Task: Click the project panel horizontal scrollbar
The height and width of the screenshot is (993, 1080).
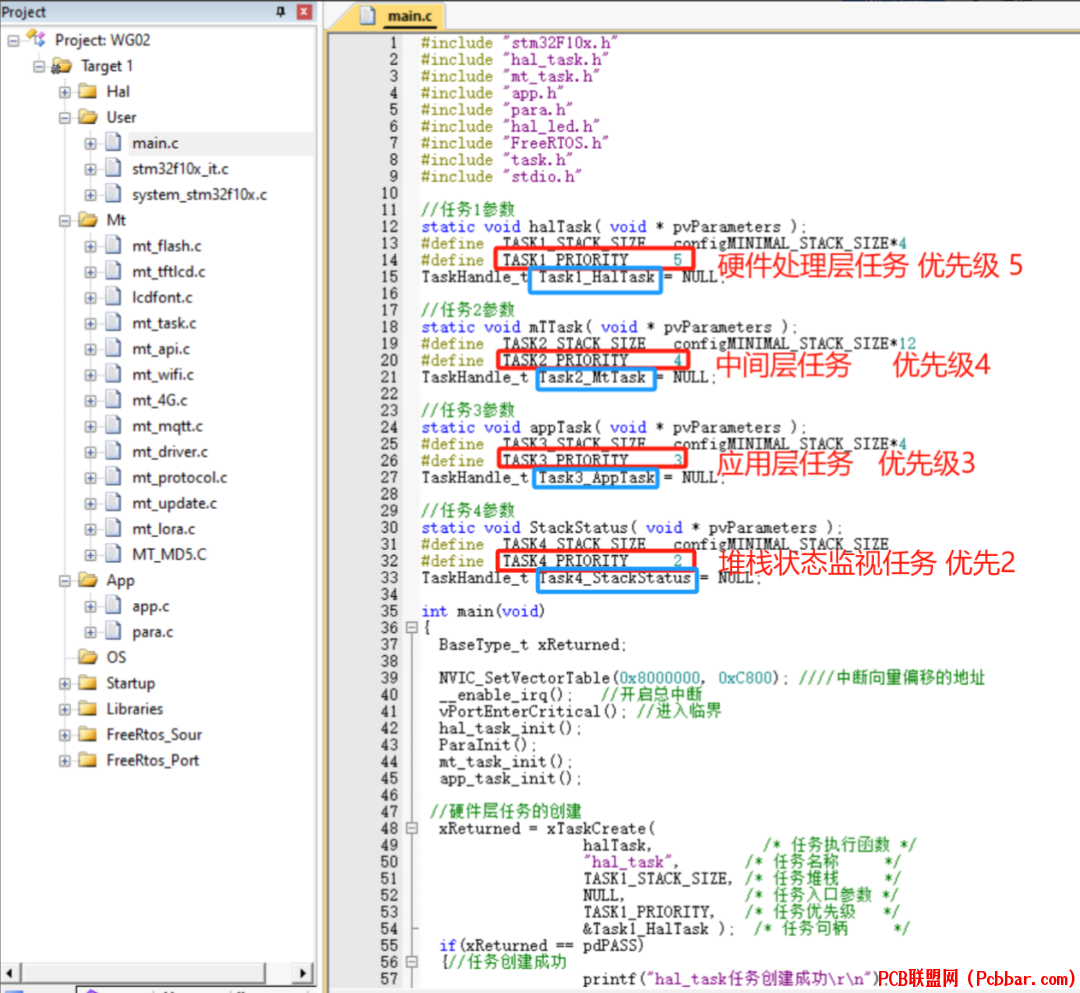Action: [145, 973]
